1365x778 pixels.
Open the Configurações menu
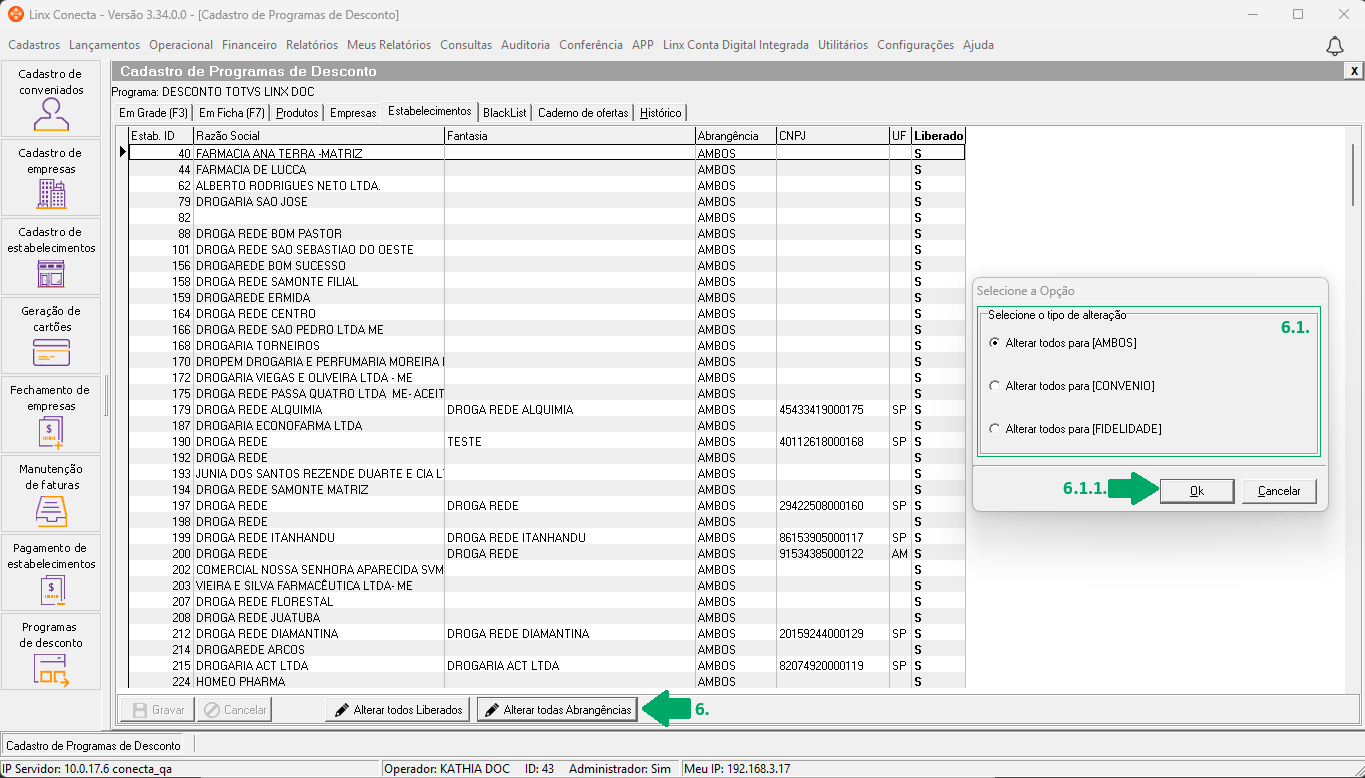916,45
